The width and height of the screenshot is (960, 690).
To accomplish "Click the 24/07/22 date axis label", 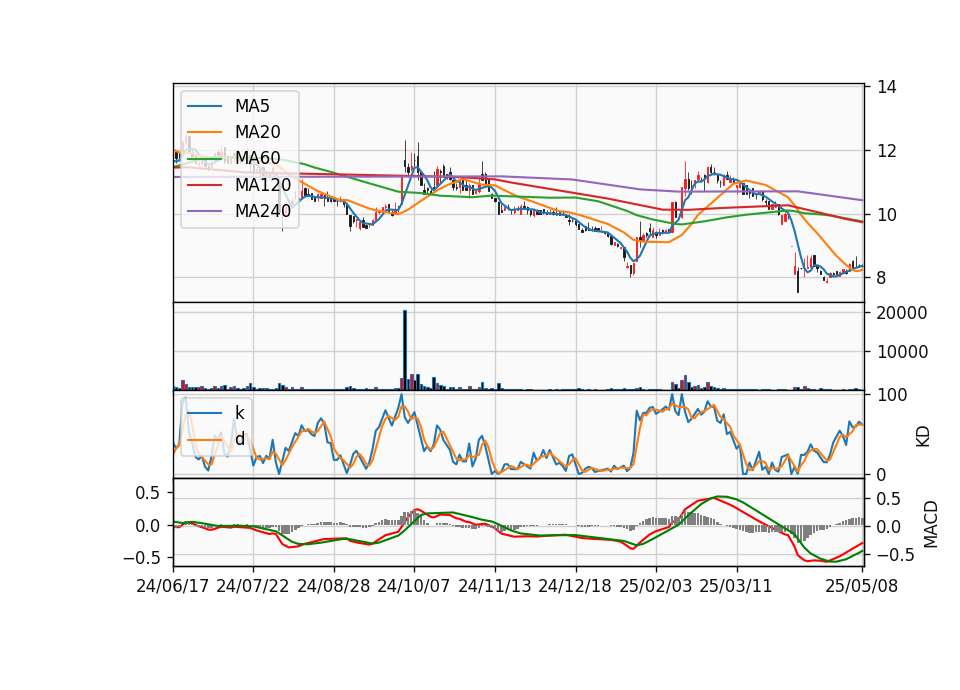I will (x=253, y=586).
